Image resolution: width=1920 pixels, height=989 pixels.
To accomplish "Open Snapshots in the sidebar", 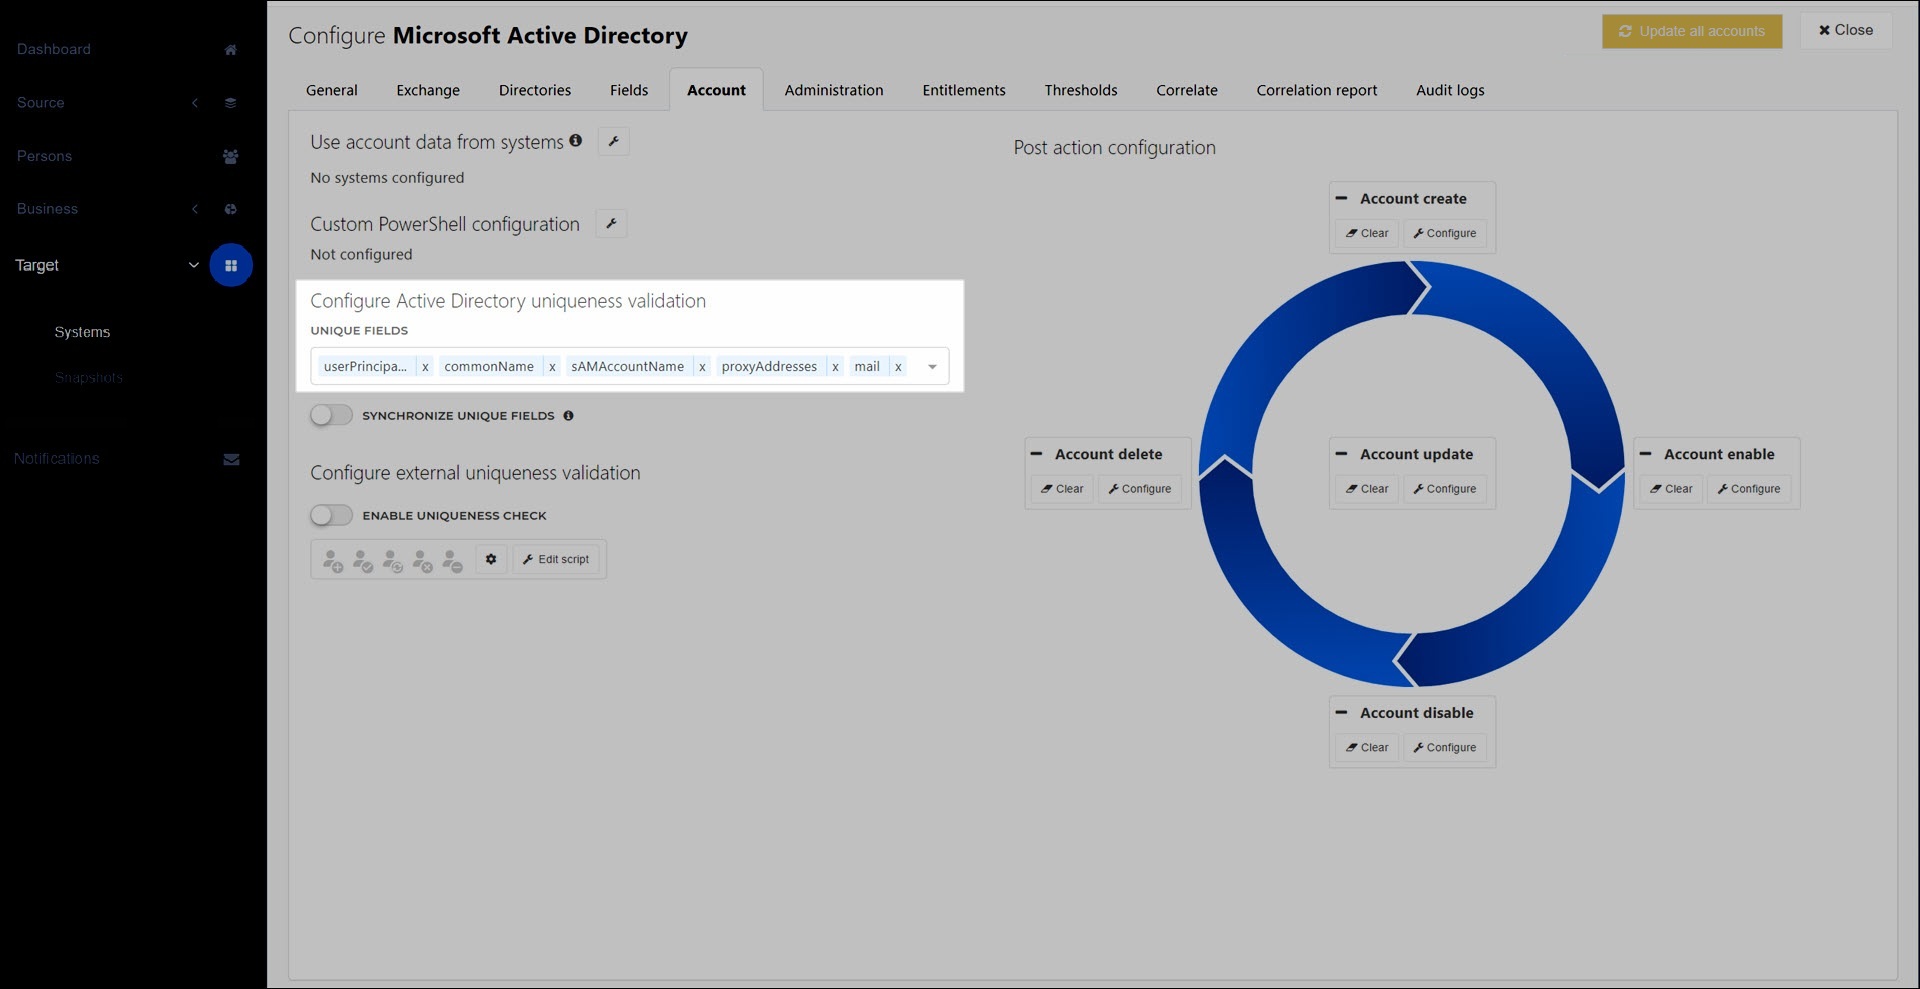I will tap(89, 378).
